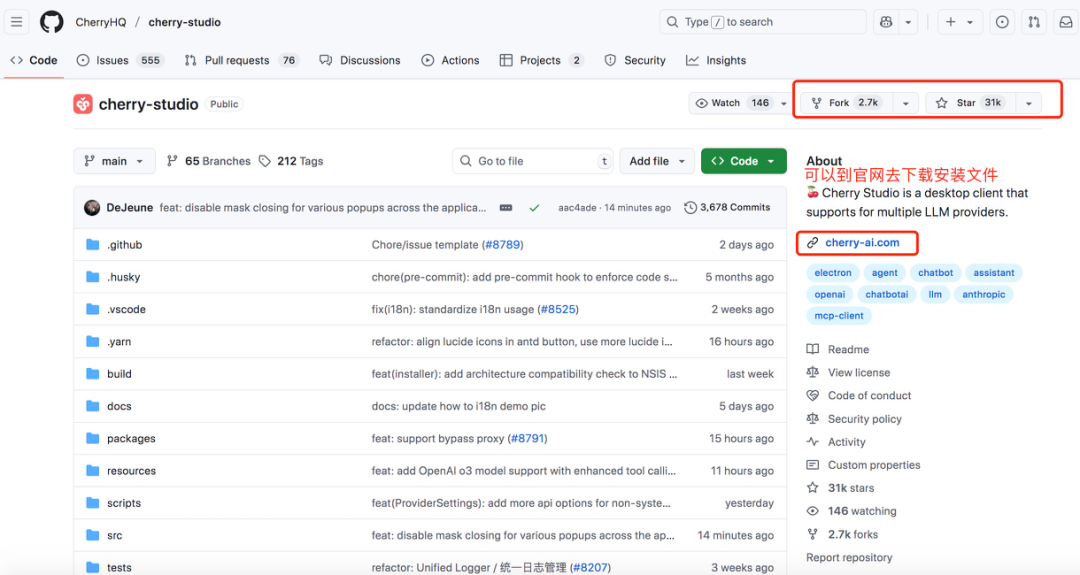Open the .husky folder

[123, 277]
